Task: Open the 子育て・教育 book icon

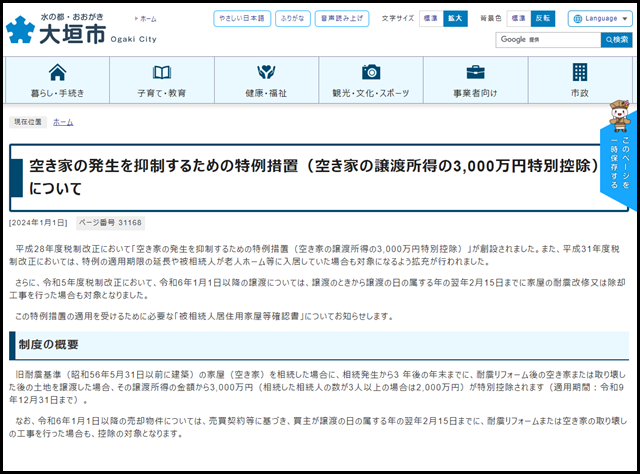Action: tap(162, 72)
